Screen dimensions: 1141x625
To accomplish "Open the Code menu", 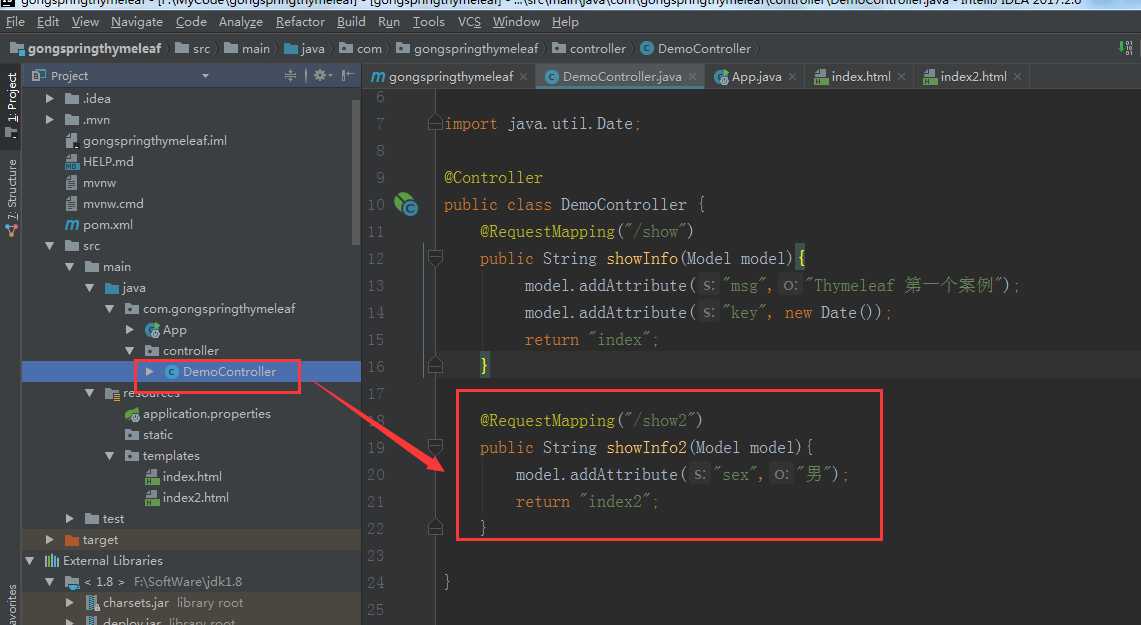I will (191, 22).
